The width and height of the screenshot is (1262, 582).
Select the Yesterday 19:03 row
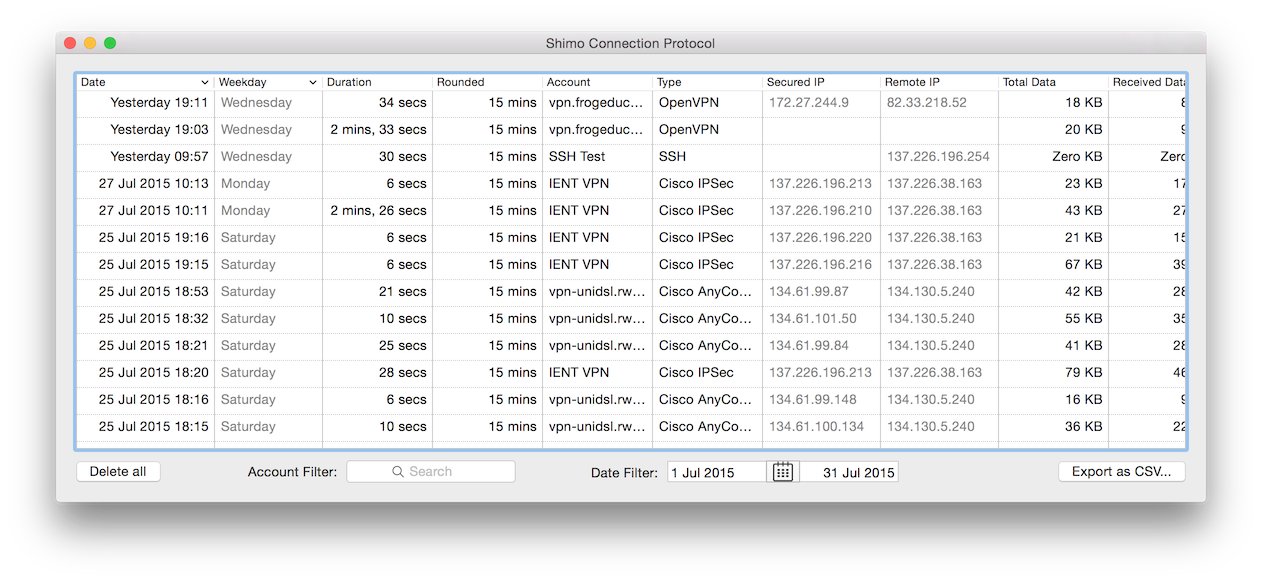[631, 130]
